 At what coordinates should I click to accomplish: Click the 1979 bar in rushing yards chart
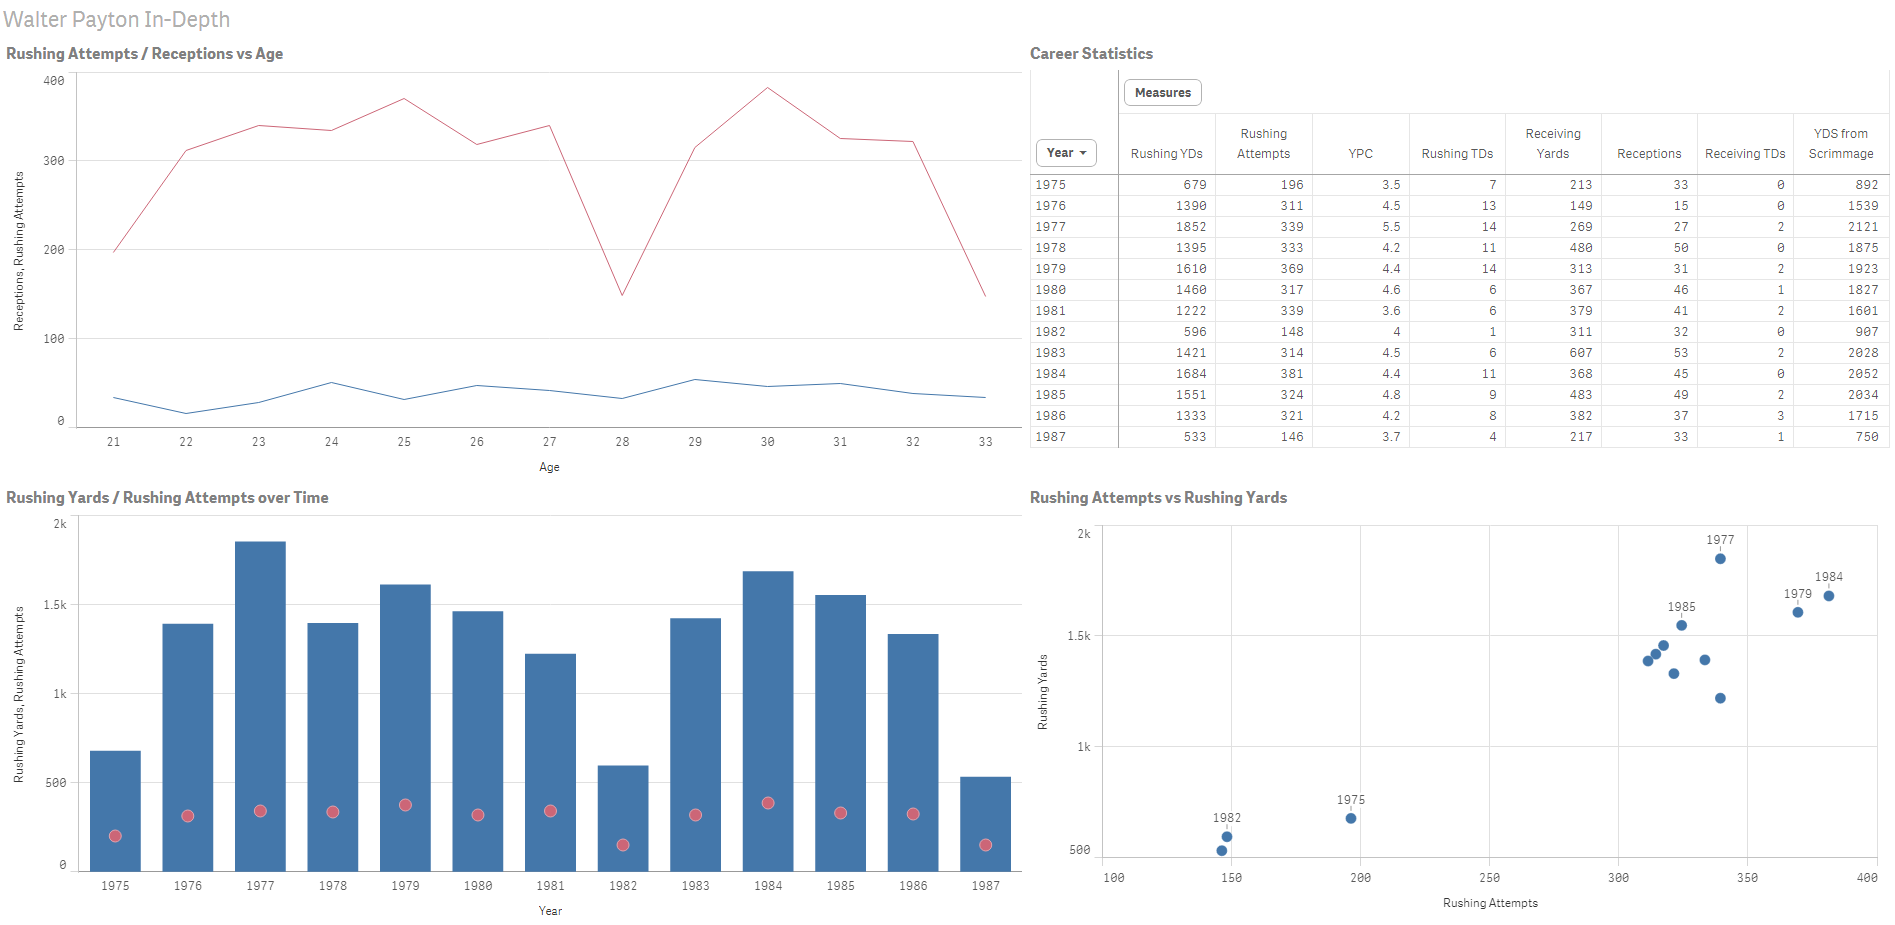click(x=405, y=727)
